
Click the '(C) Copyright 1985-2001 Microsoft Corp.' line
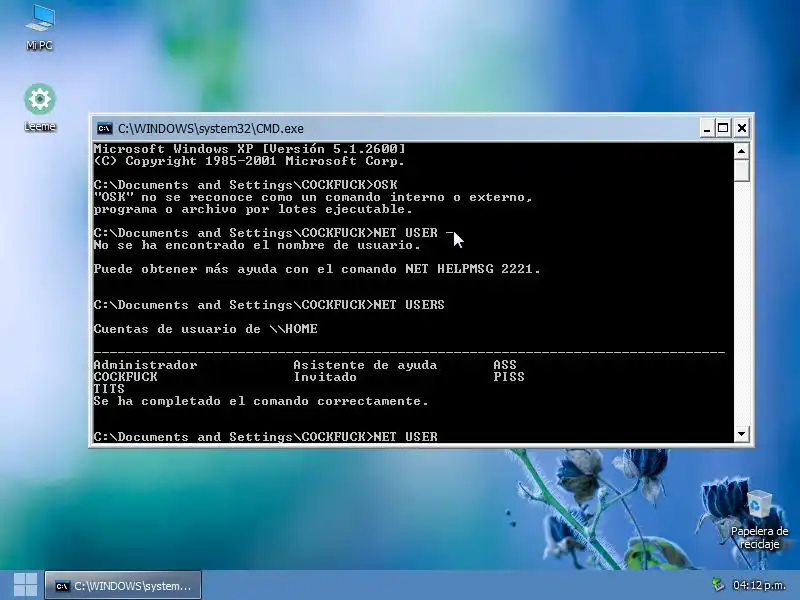[249, 161]
